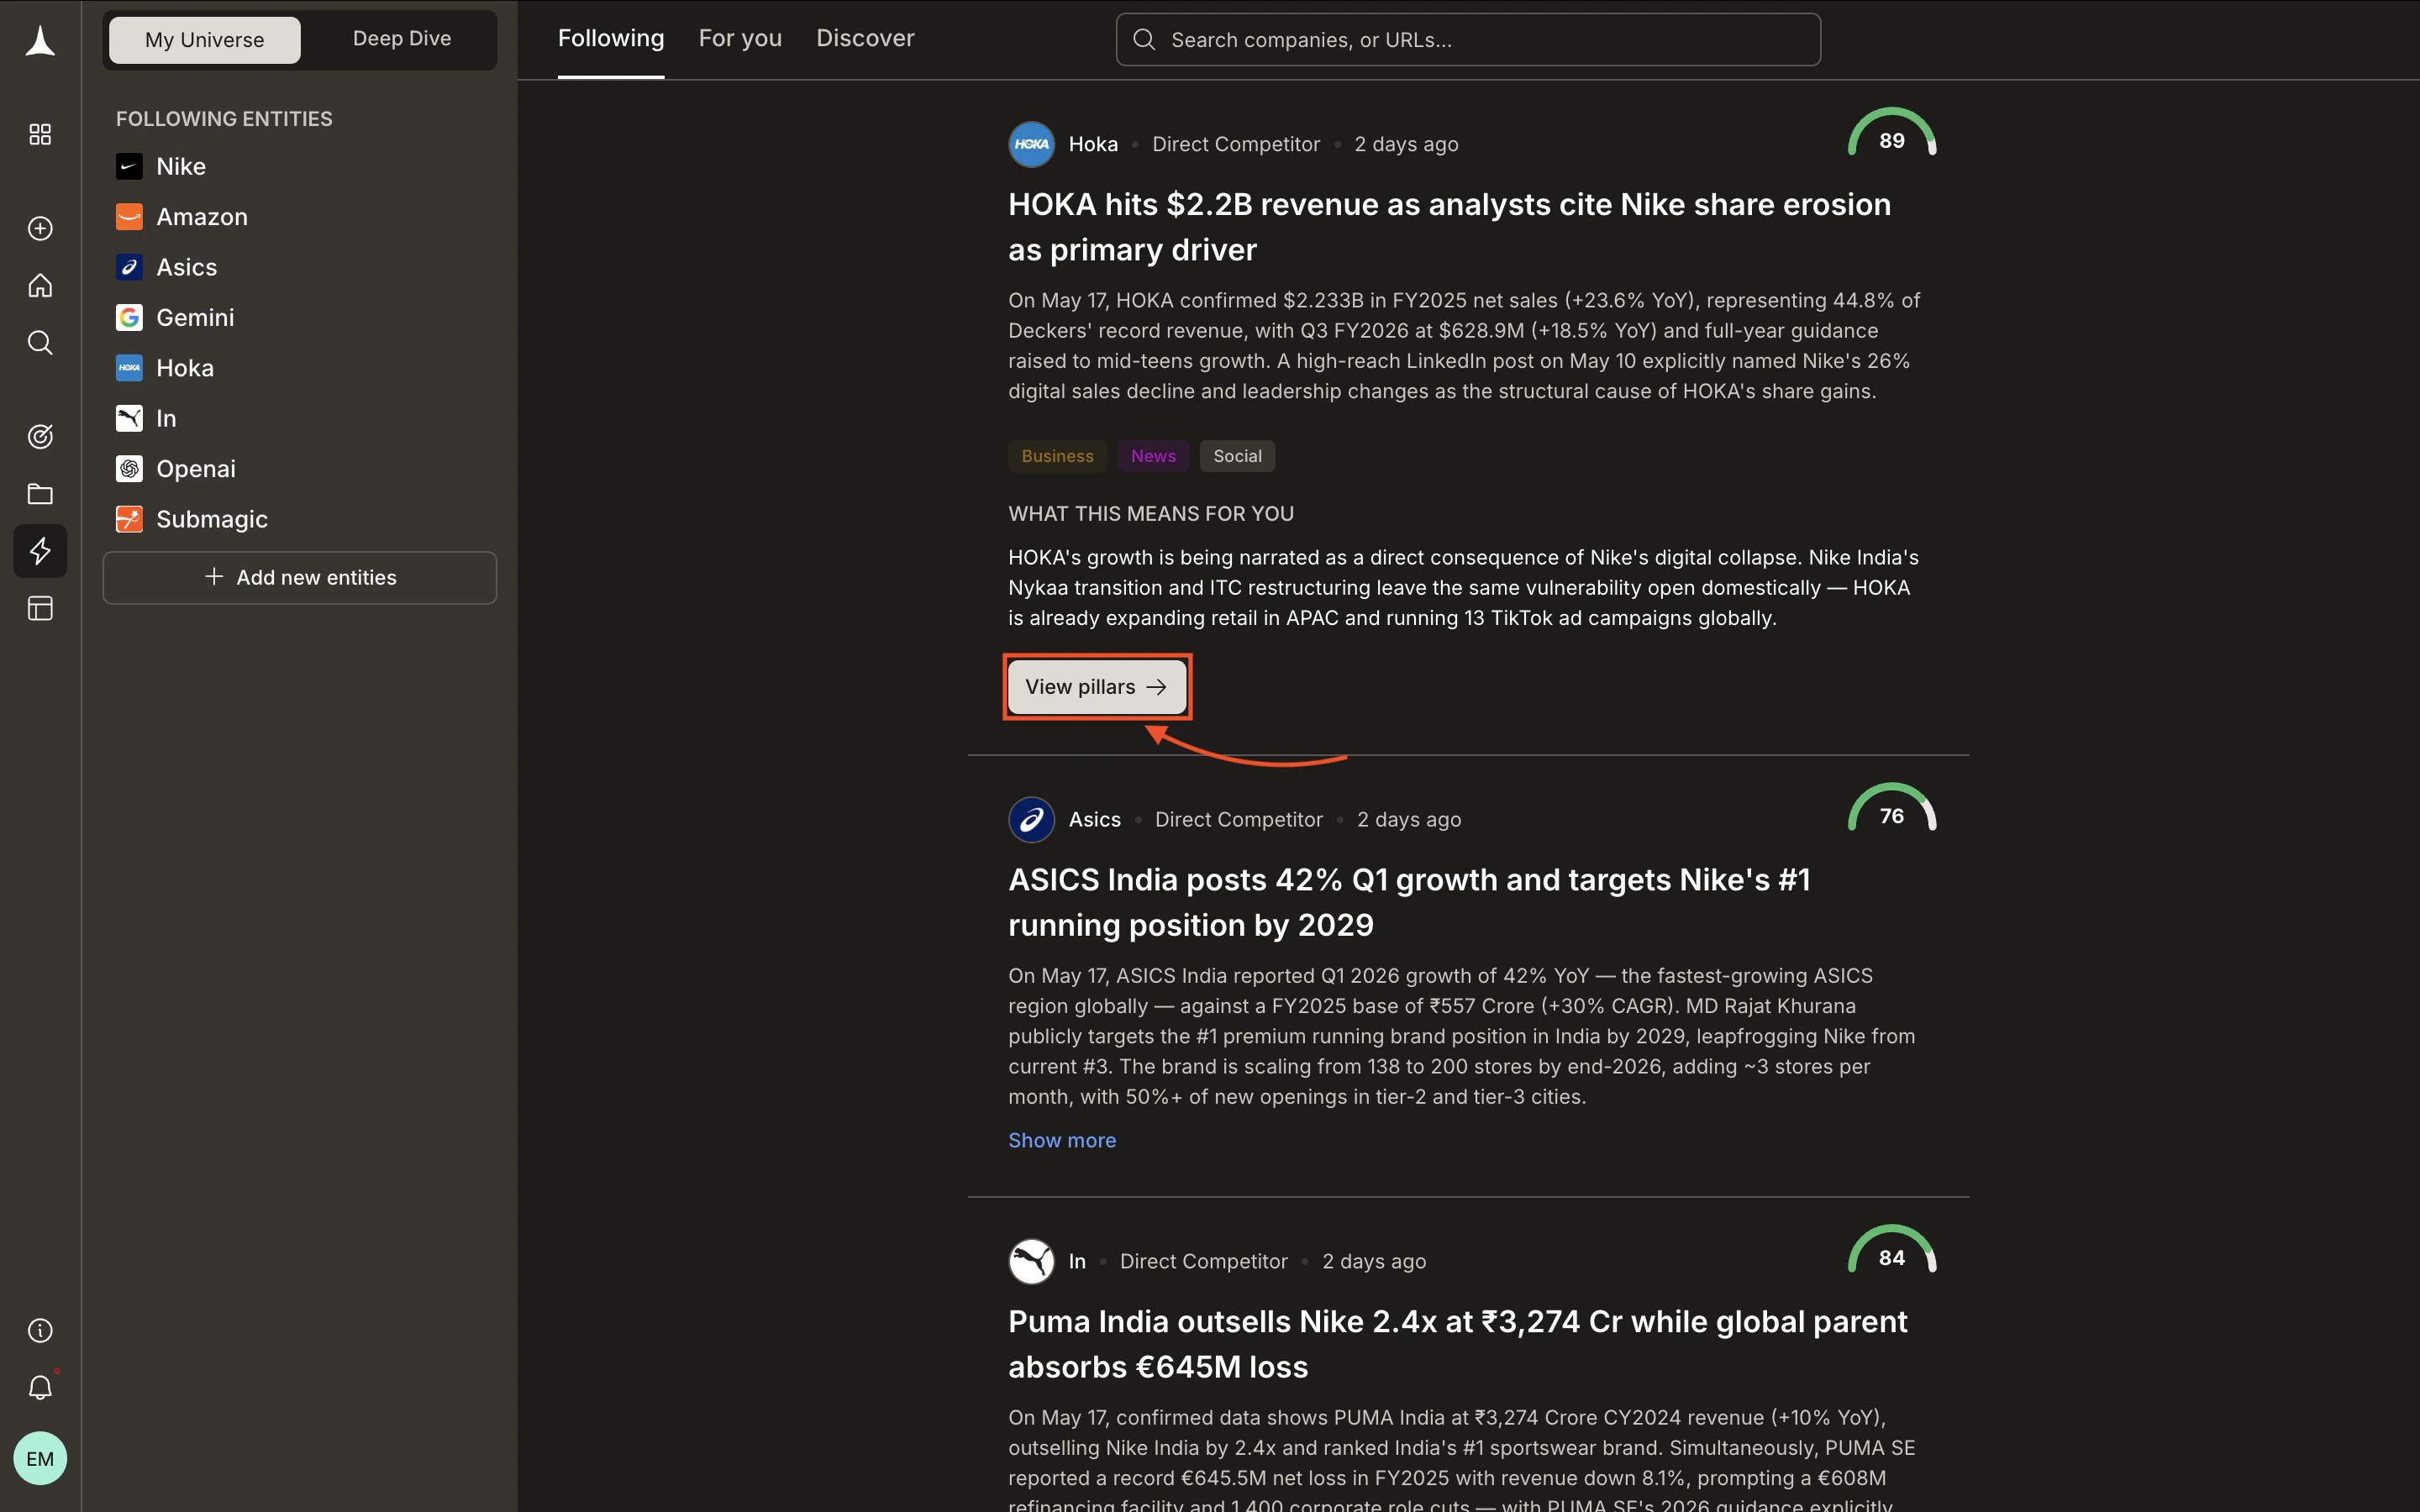Click the magnifier icon in the search bar
Image resolution: width=2420 pixels, height=1512 pixels.
point(1144,40)
